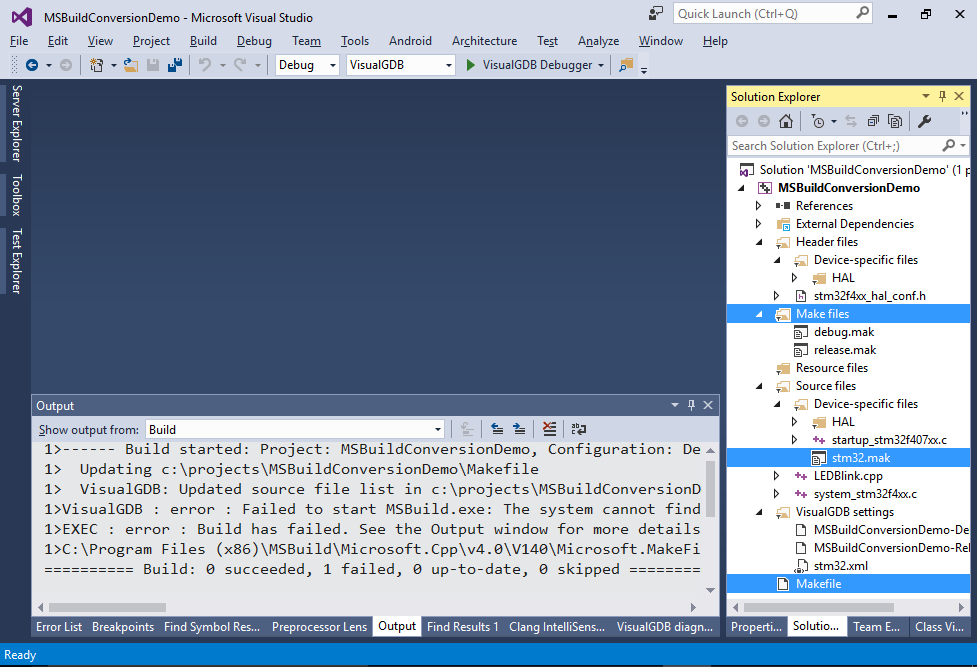Open the Architecture menu
This screenshot has height=667, width=977.
pyautogui.click(x=484, y=41)
